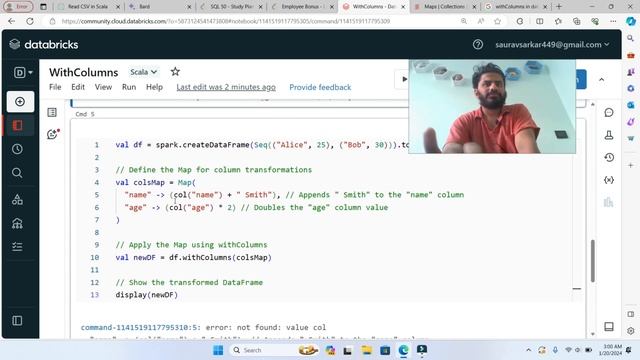Open the Help menu
640x360 pixels.
(x=154, y=87)
